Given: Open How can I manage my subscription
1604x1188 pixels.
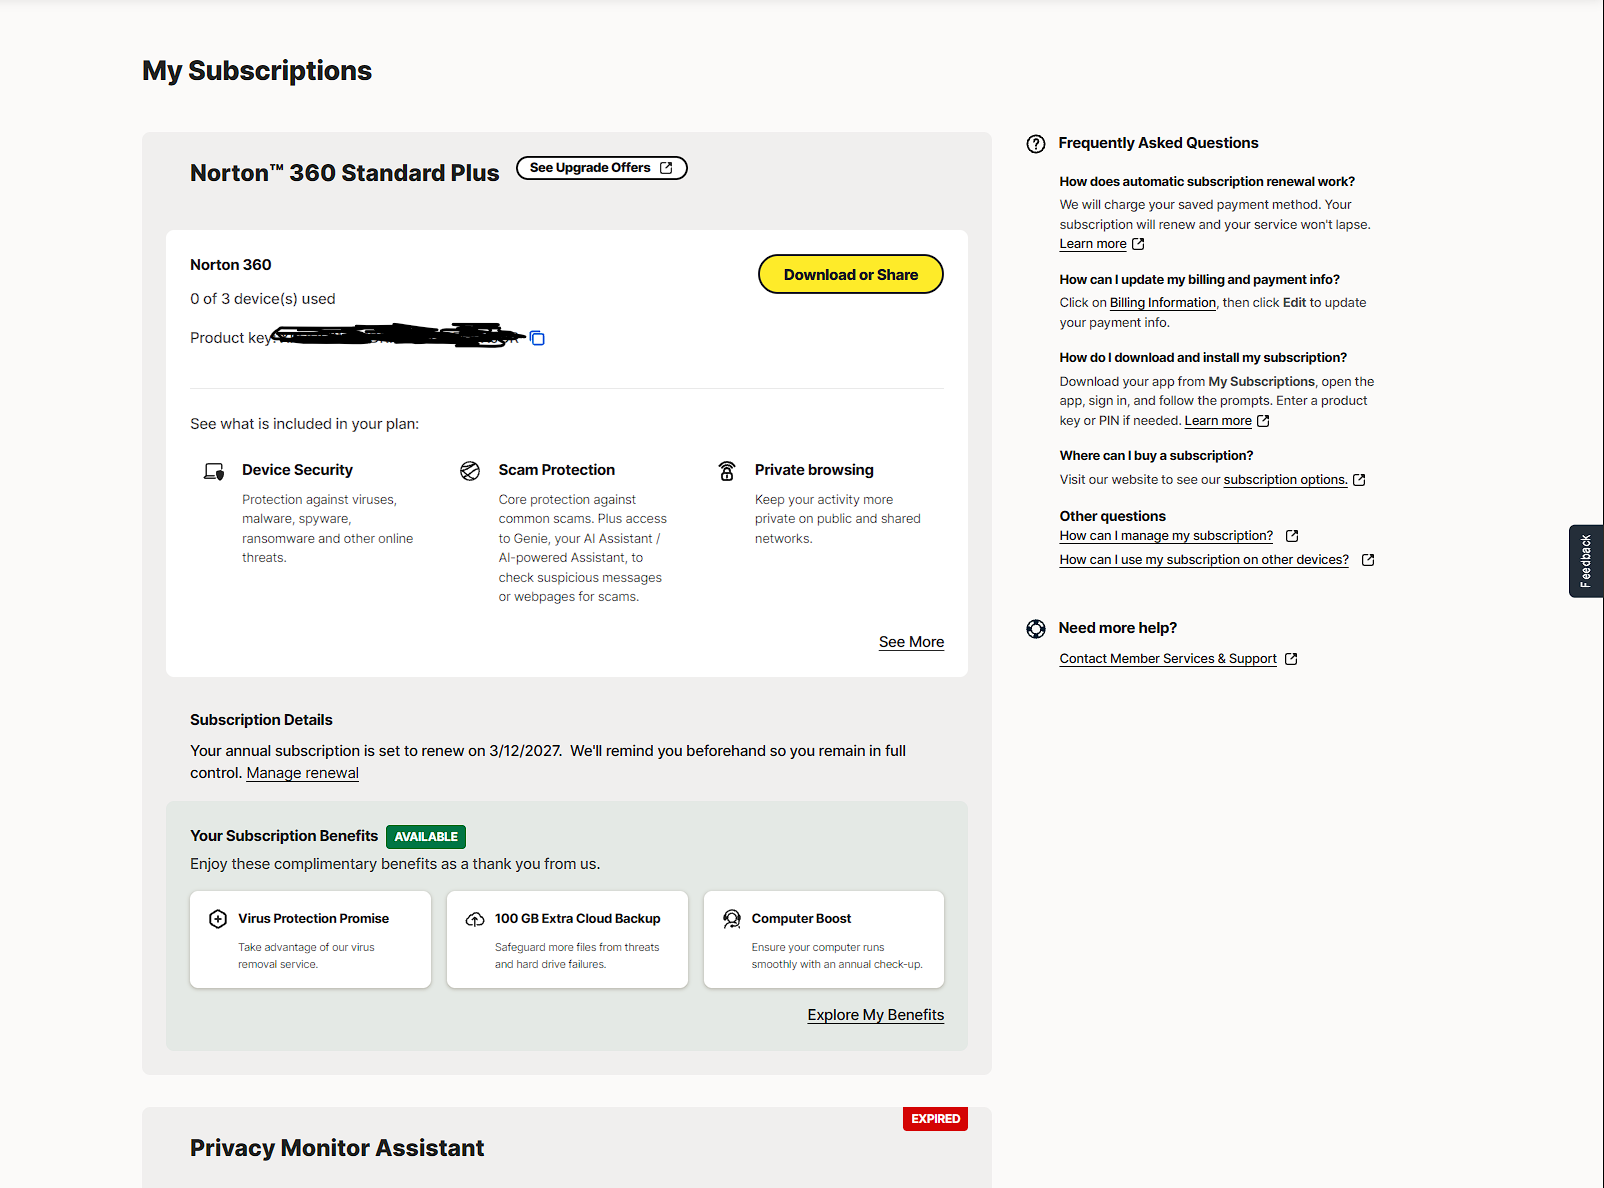Looking at the screenshot, I should click(1166, 536).
